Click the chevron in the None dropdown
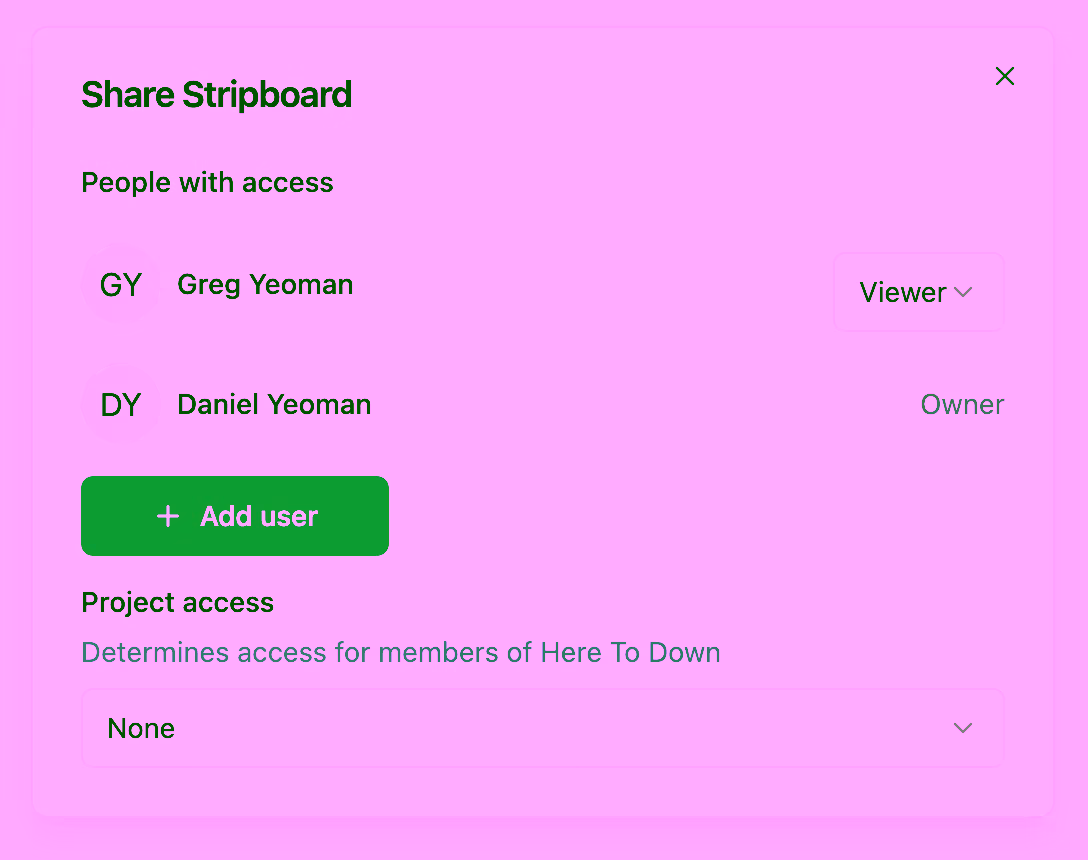Image resolution: width=1088 pixels, height=860 pixels. [963, 728]
